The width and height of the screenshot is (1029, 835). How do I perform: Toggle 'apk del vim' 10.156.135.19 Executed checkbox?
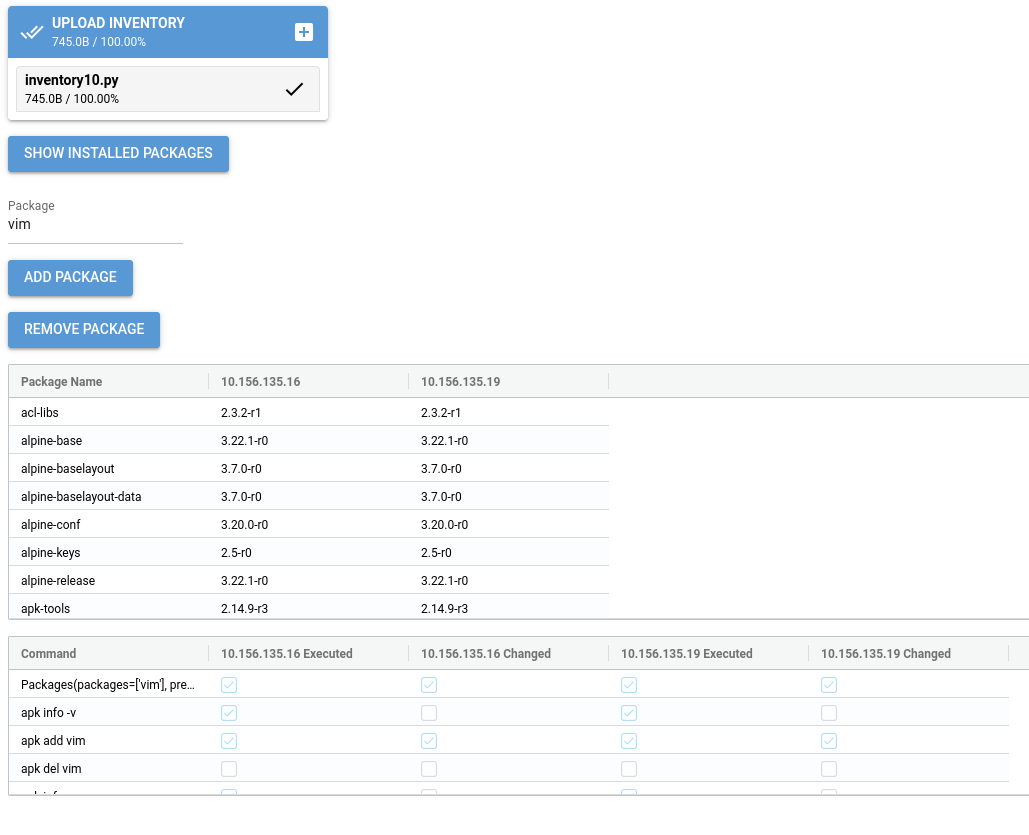629,769
